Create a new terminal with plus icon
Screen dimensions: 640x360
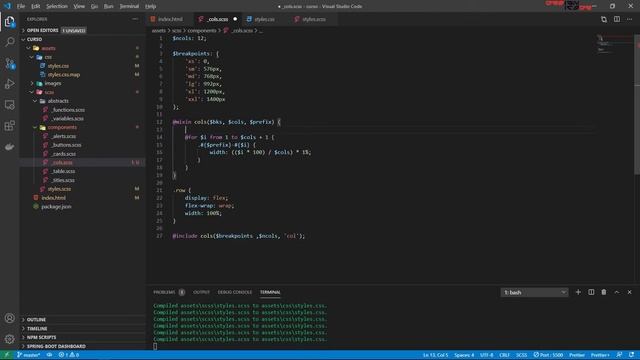(578, 292)
